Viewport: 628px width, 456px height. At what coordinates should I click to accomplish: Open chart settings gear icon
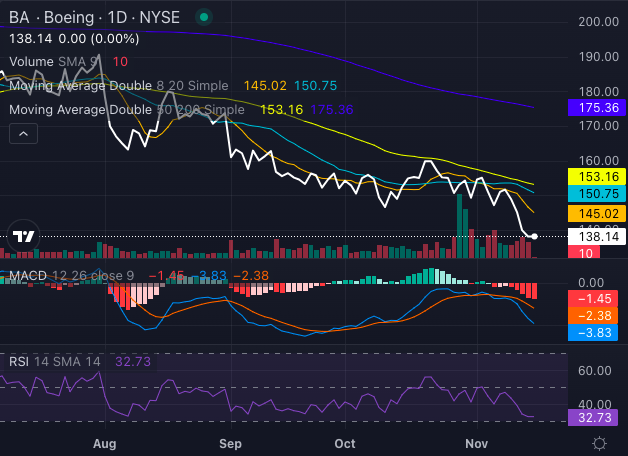coord(599,443)
